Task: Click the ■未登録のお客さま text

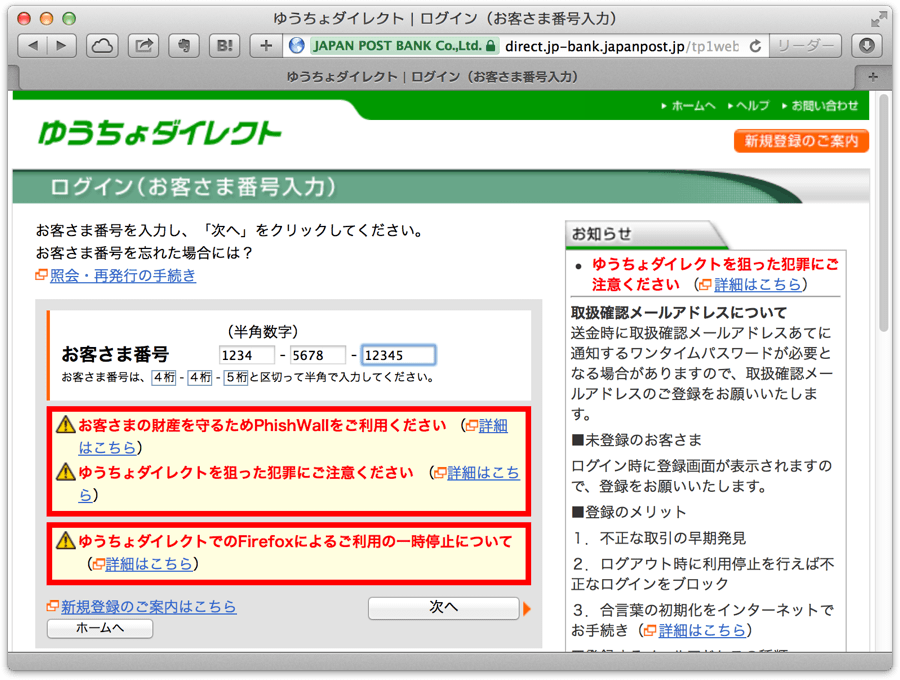Action: pyautogui.click(x=636, y=440)
